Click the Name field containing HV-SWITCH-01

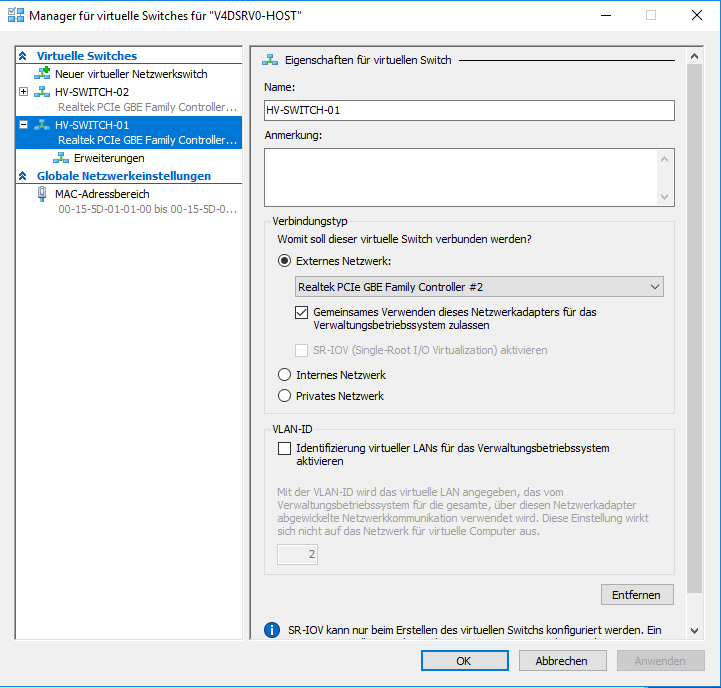coord(469,110)
